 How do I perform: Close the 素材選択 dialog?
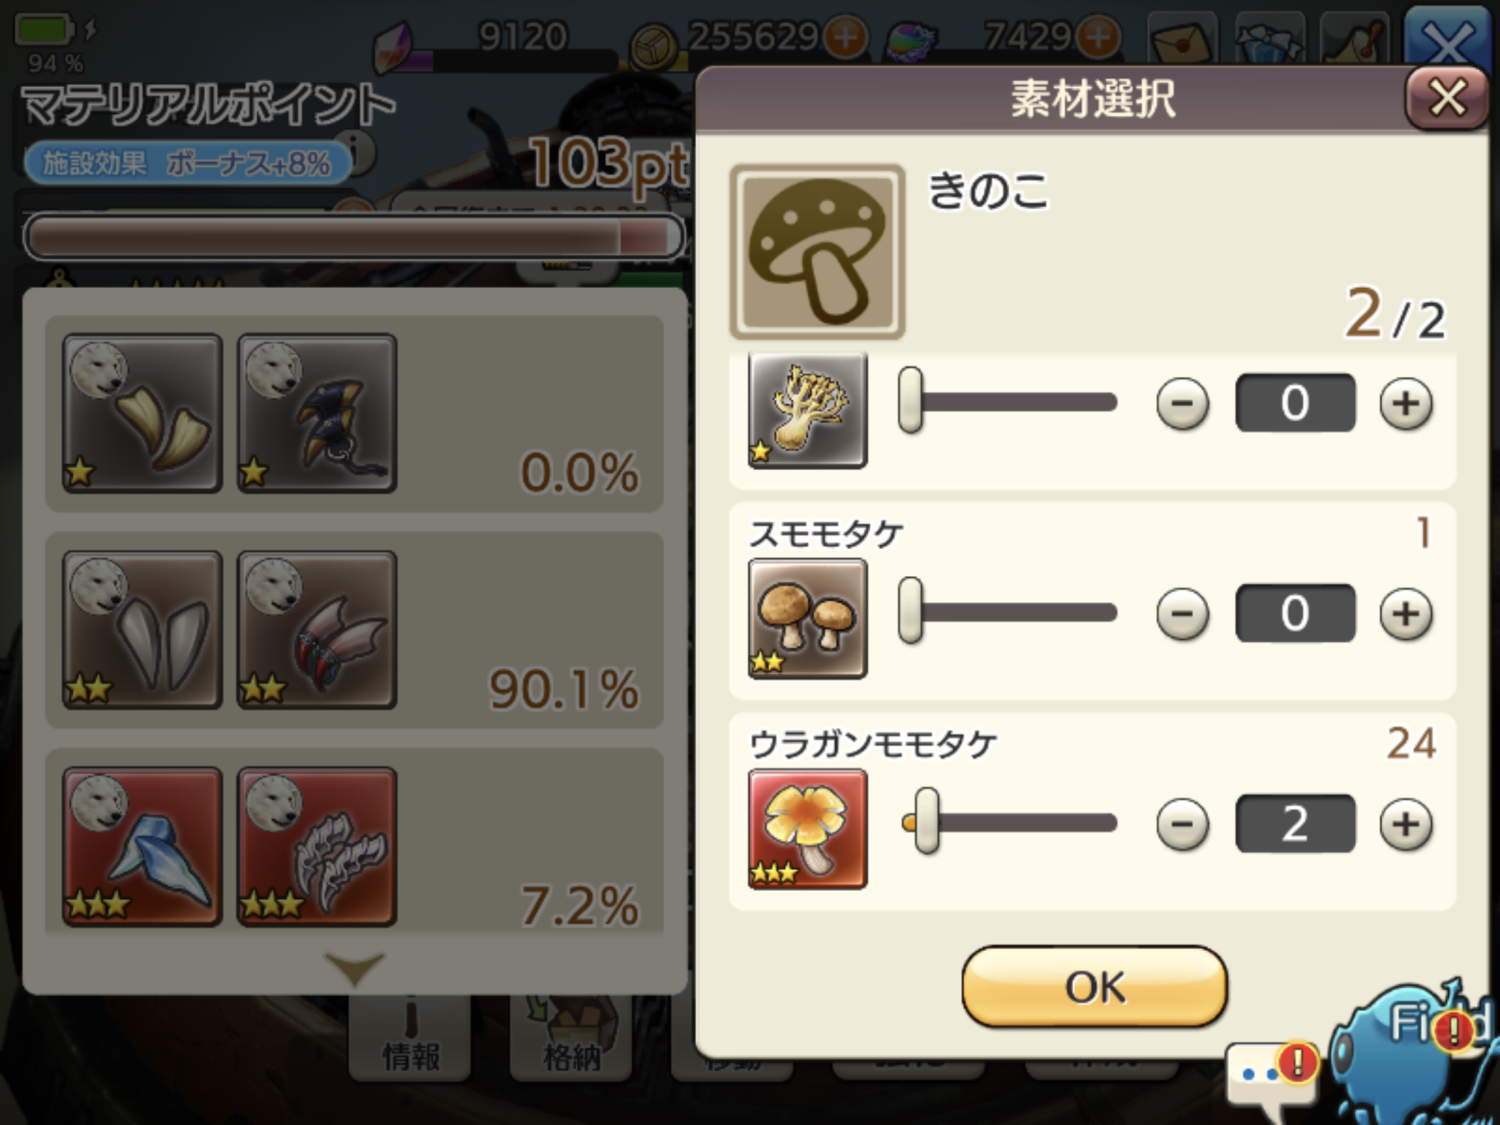click(1447, 98)
